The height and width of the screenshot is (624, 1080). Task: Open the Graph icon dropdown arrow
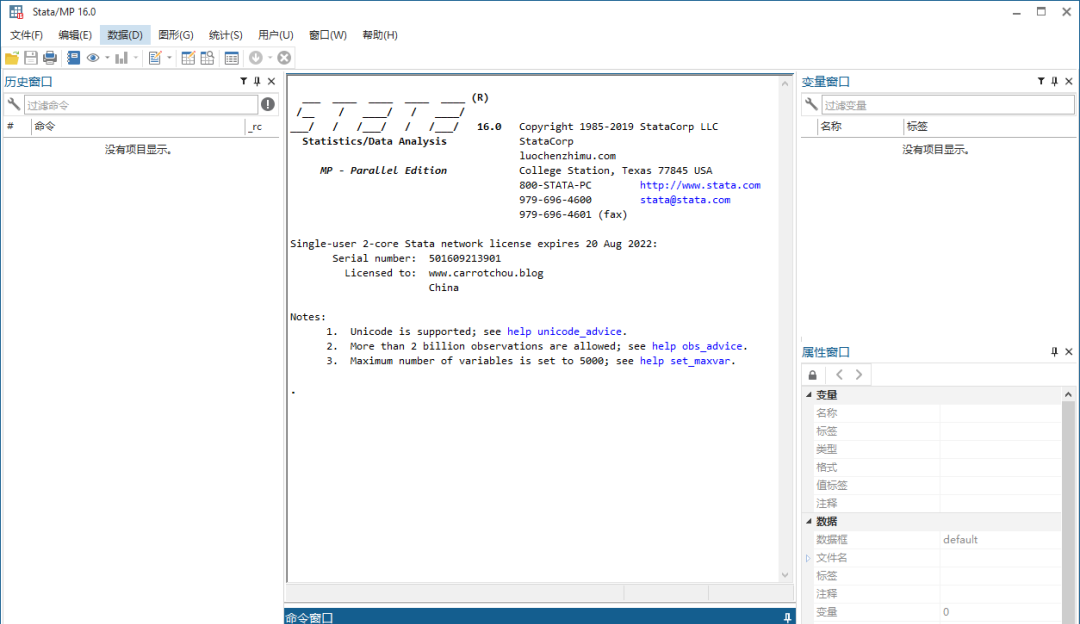click(136, 59)
